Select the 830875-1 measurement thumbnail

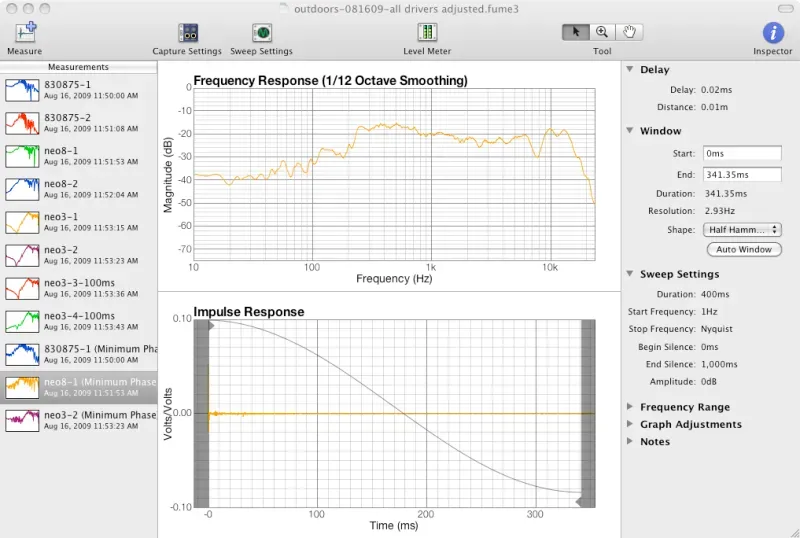point(22,90)
